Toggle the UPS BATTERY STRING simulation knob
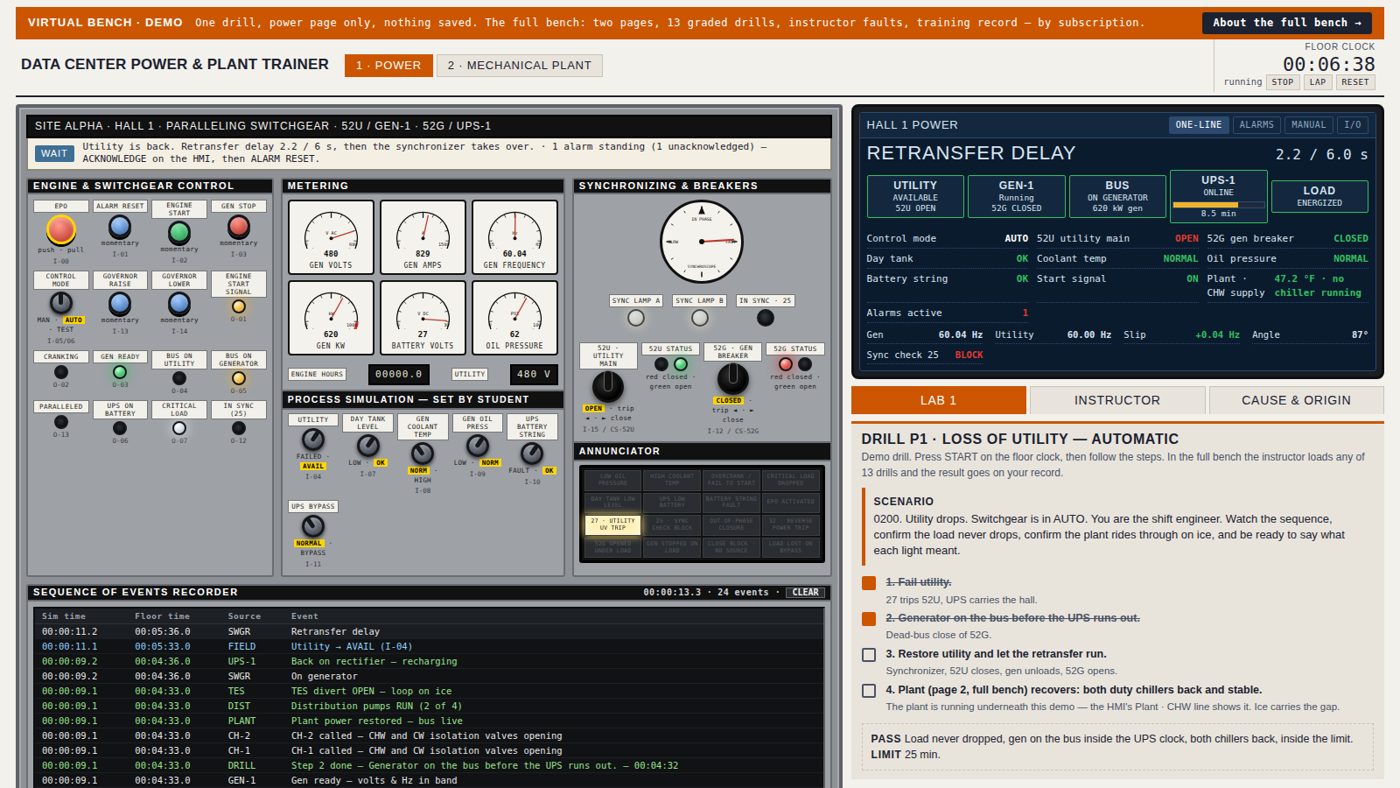The height and width of the screenshot is (788, 1400). 532,453
